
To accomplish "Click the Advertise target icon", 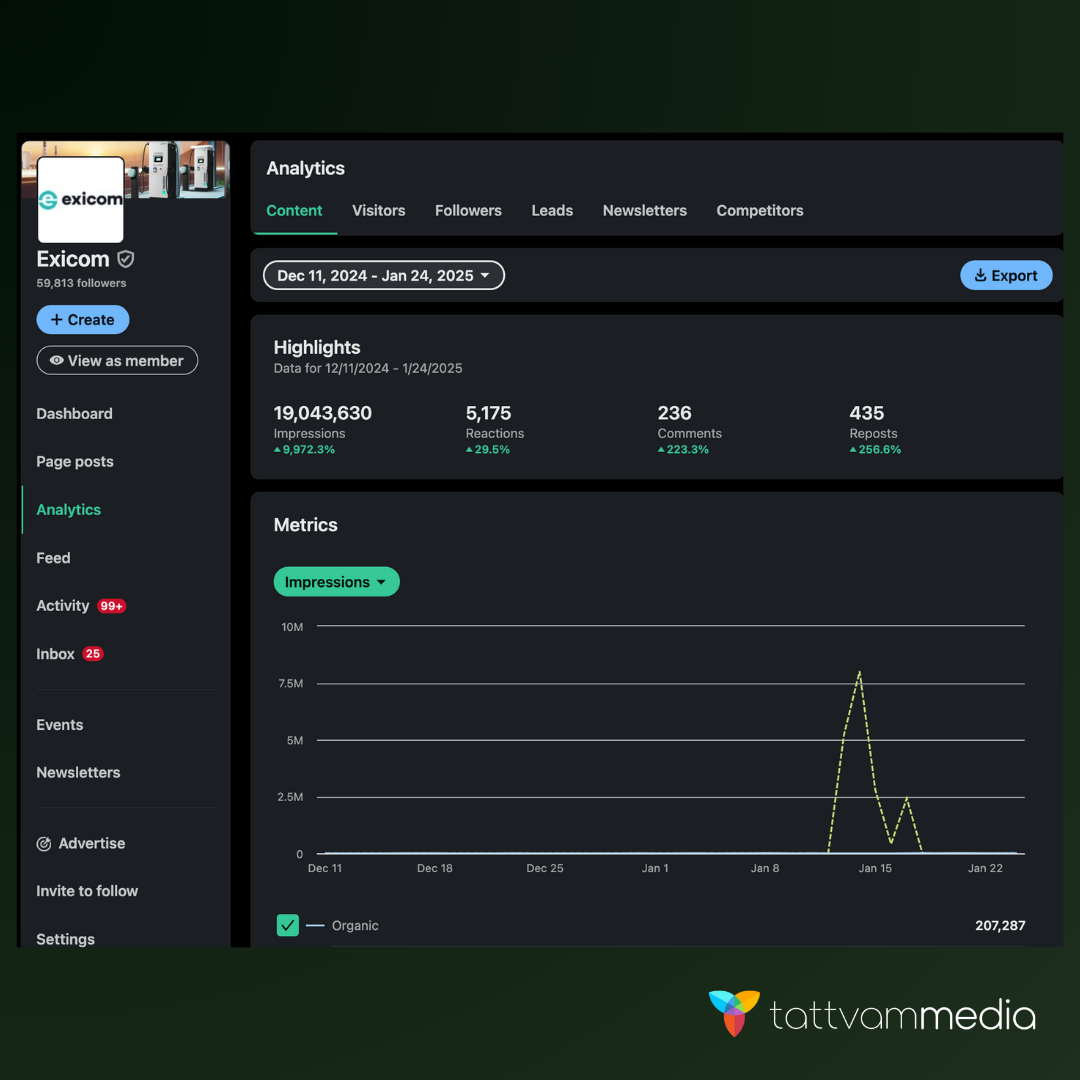I will pos(44,844).
